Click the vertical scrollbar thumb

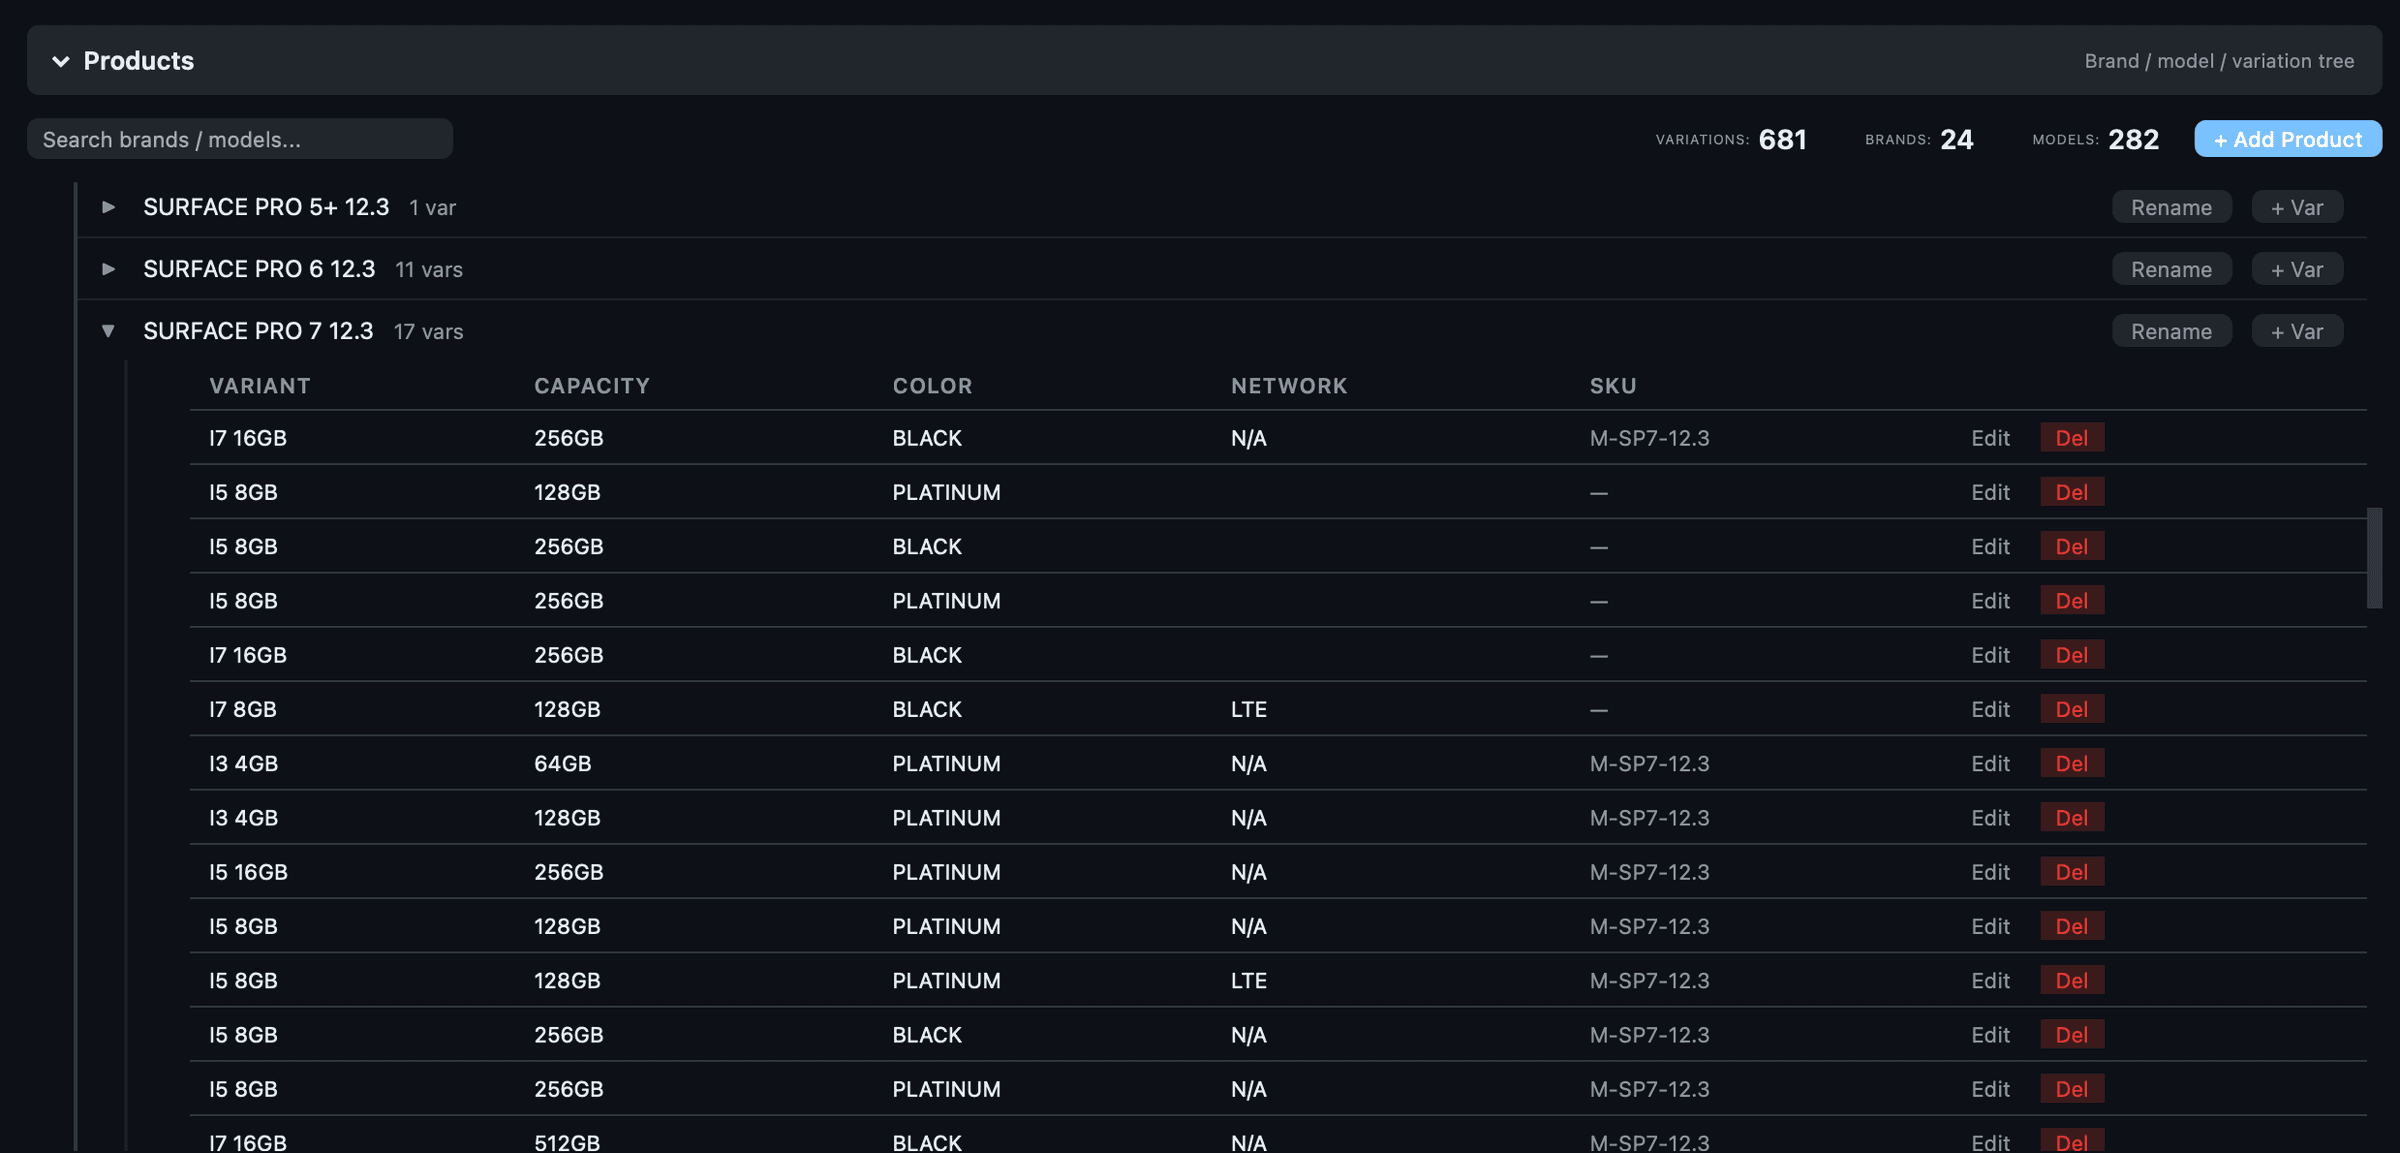coord(2374,557)
